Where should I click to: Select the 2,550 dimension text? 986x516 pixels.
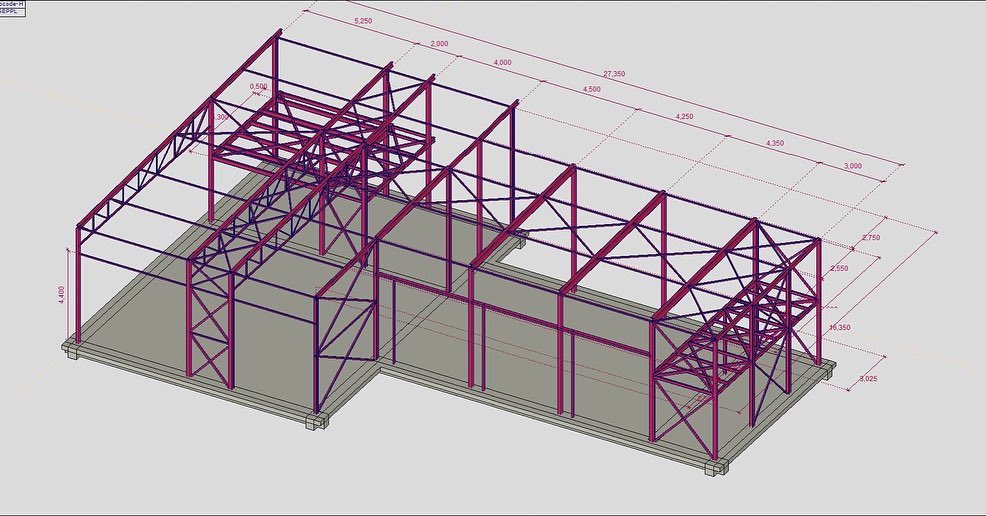tap(838, 269)
